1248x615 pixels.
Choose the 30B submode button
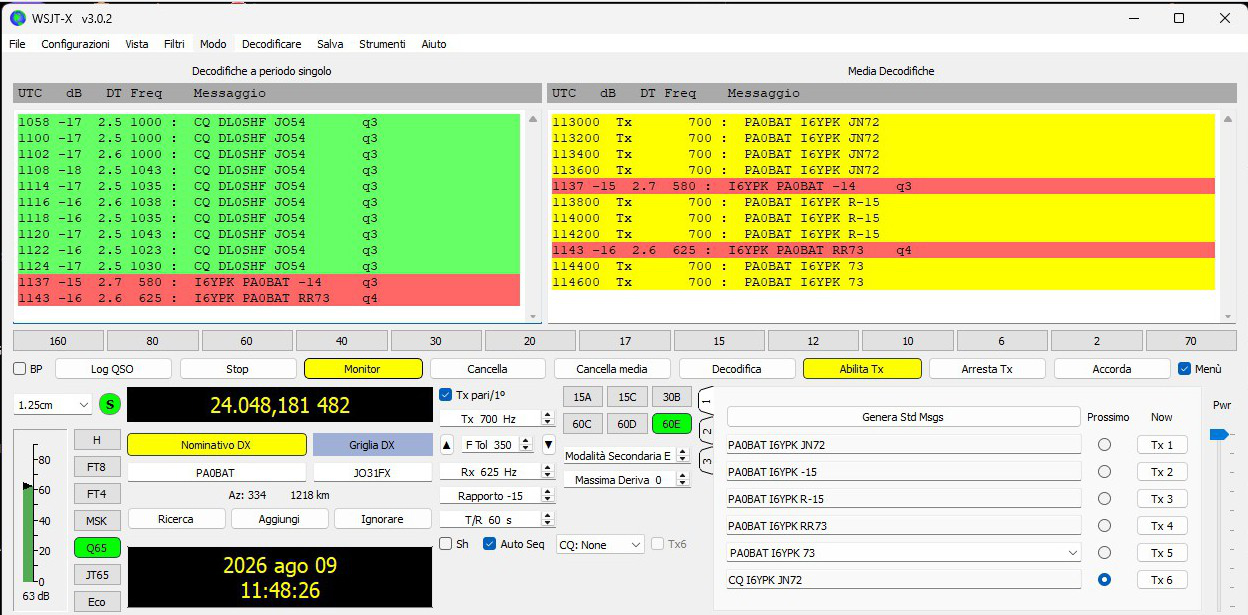[672, 396]
